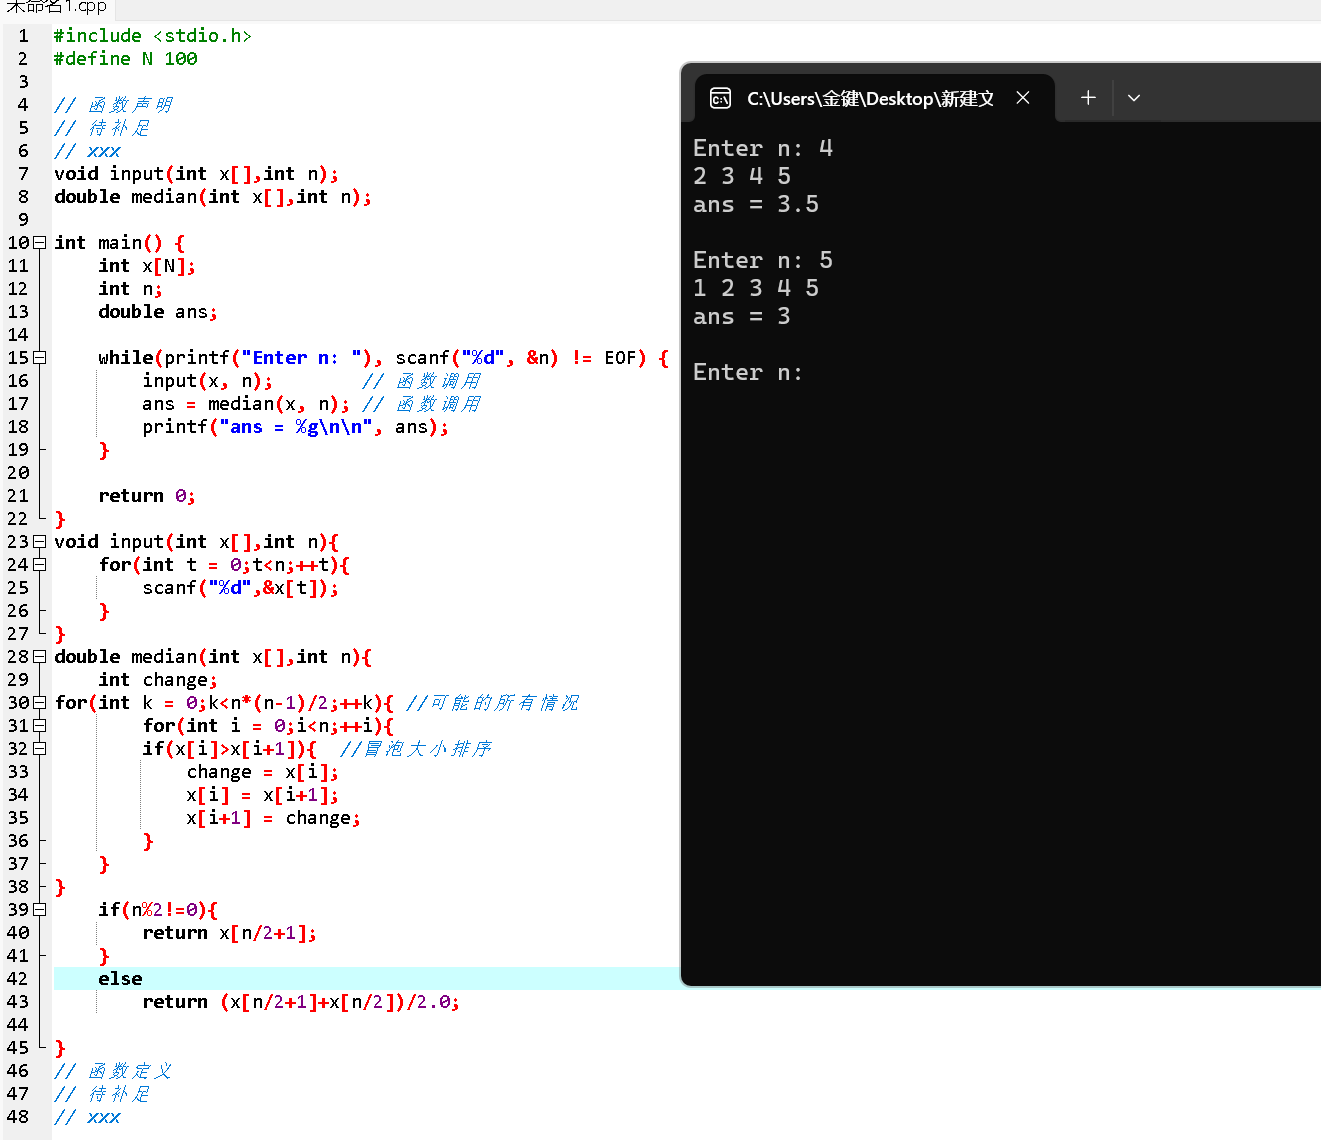Click the 'scanf("%d",&x[t]);' line

(241, 588)
